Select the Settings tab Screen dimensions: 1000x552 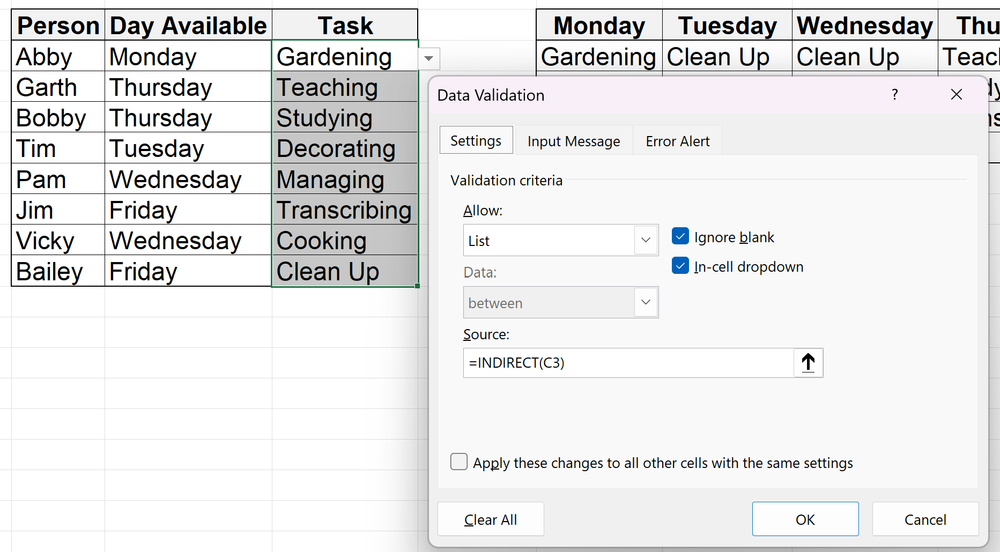[476, 140]
